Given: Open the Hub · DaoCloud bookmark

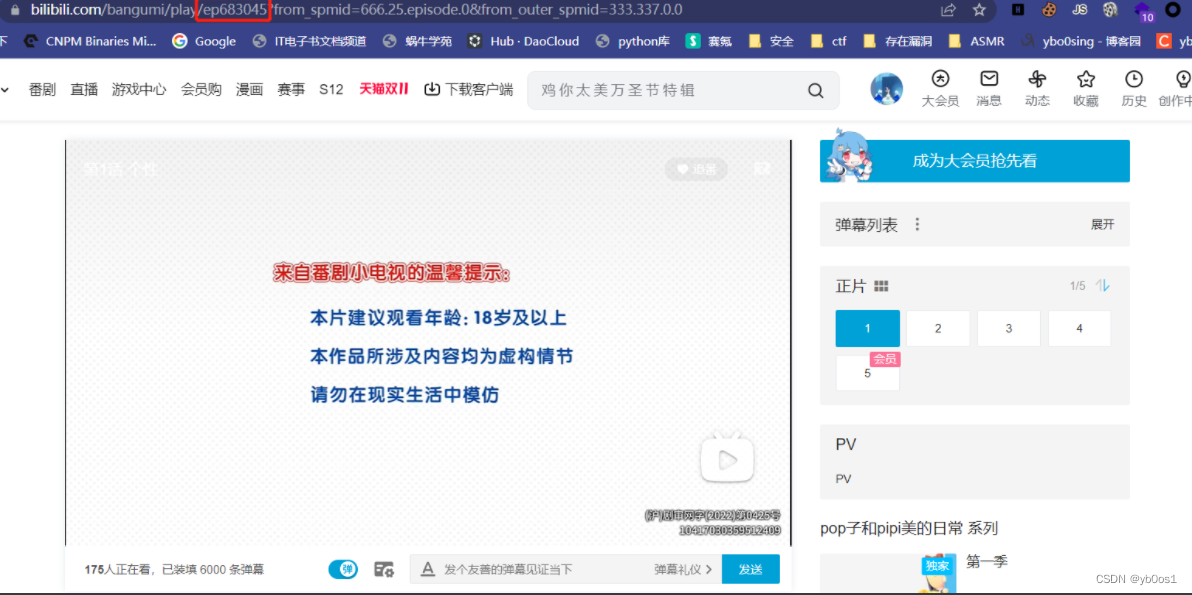Looking at the screenshot, I should [524, 41].
